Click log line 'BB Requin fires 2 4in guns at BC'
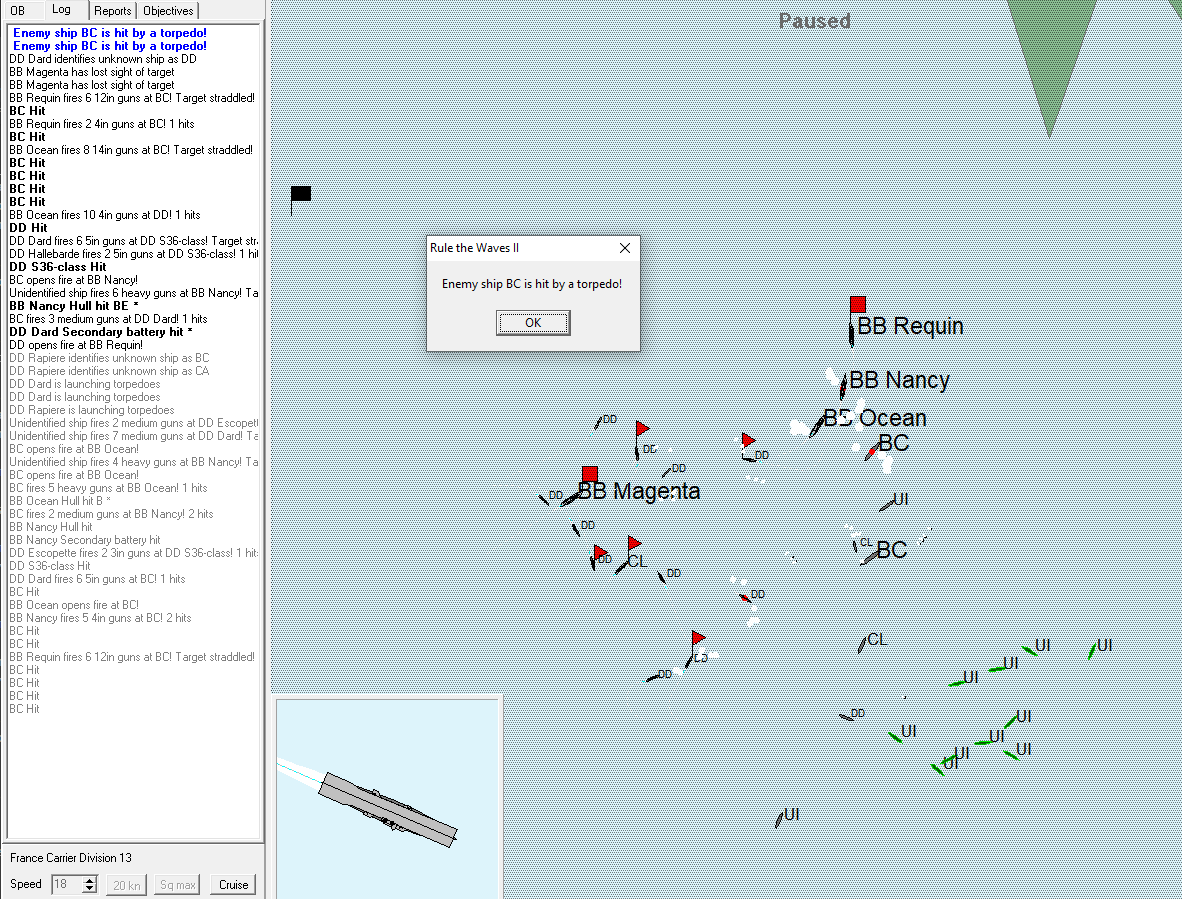This screenshot has height=899, width=1182. tap(102, 124)
